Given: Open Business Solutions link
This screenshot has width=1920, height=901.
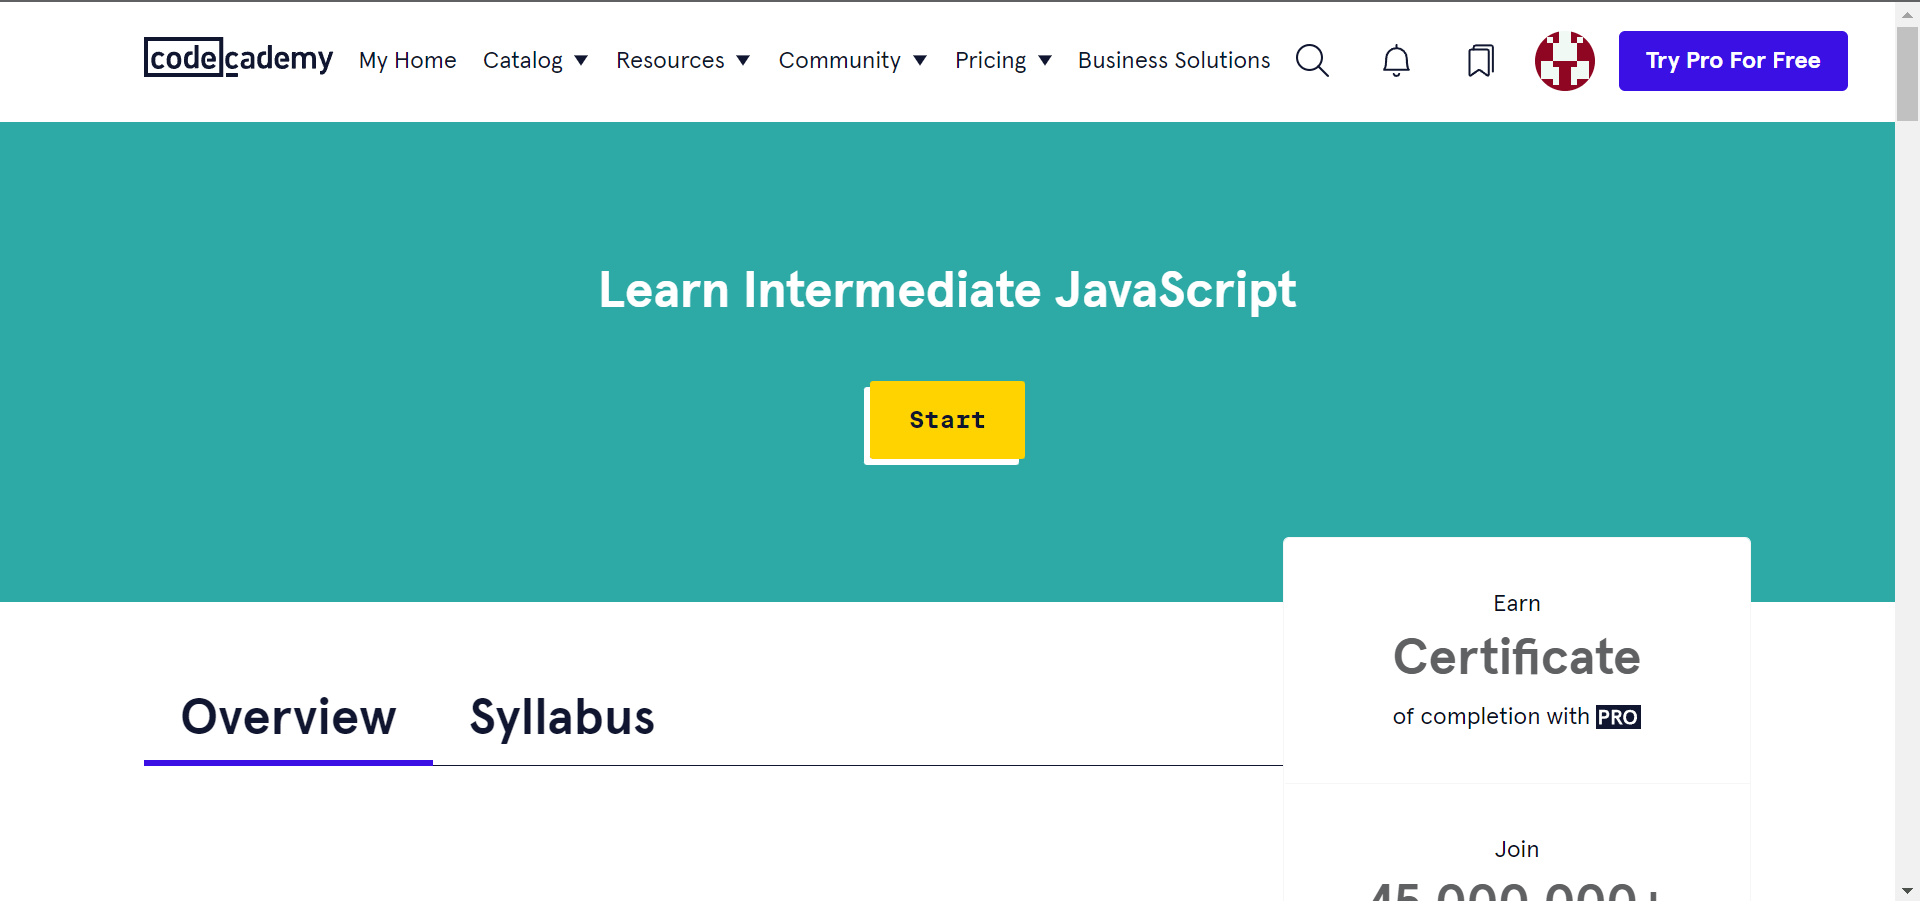Looking at the screenshot, I should [x=1174, y=60].
